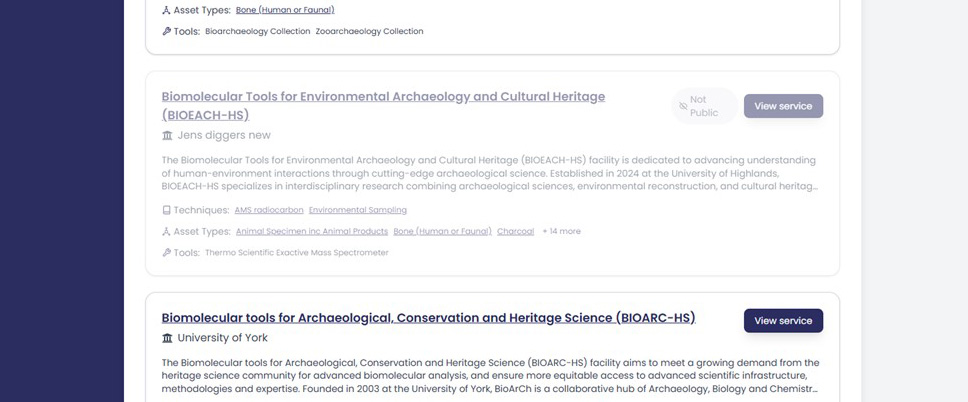
Task: Expand the "+ 14 more" asset types
Action: click(x=561, y=231)
